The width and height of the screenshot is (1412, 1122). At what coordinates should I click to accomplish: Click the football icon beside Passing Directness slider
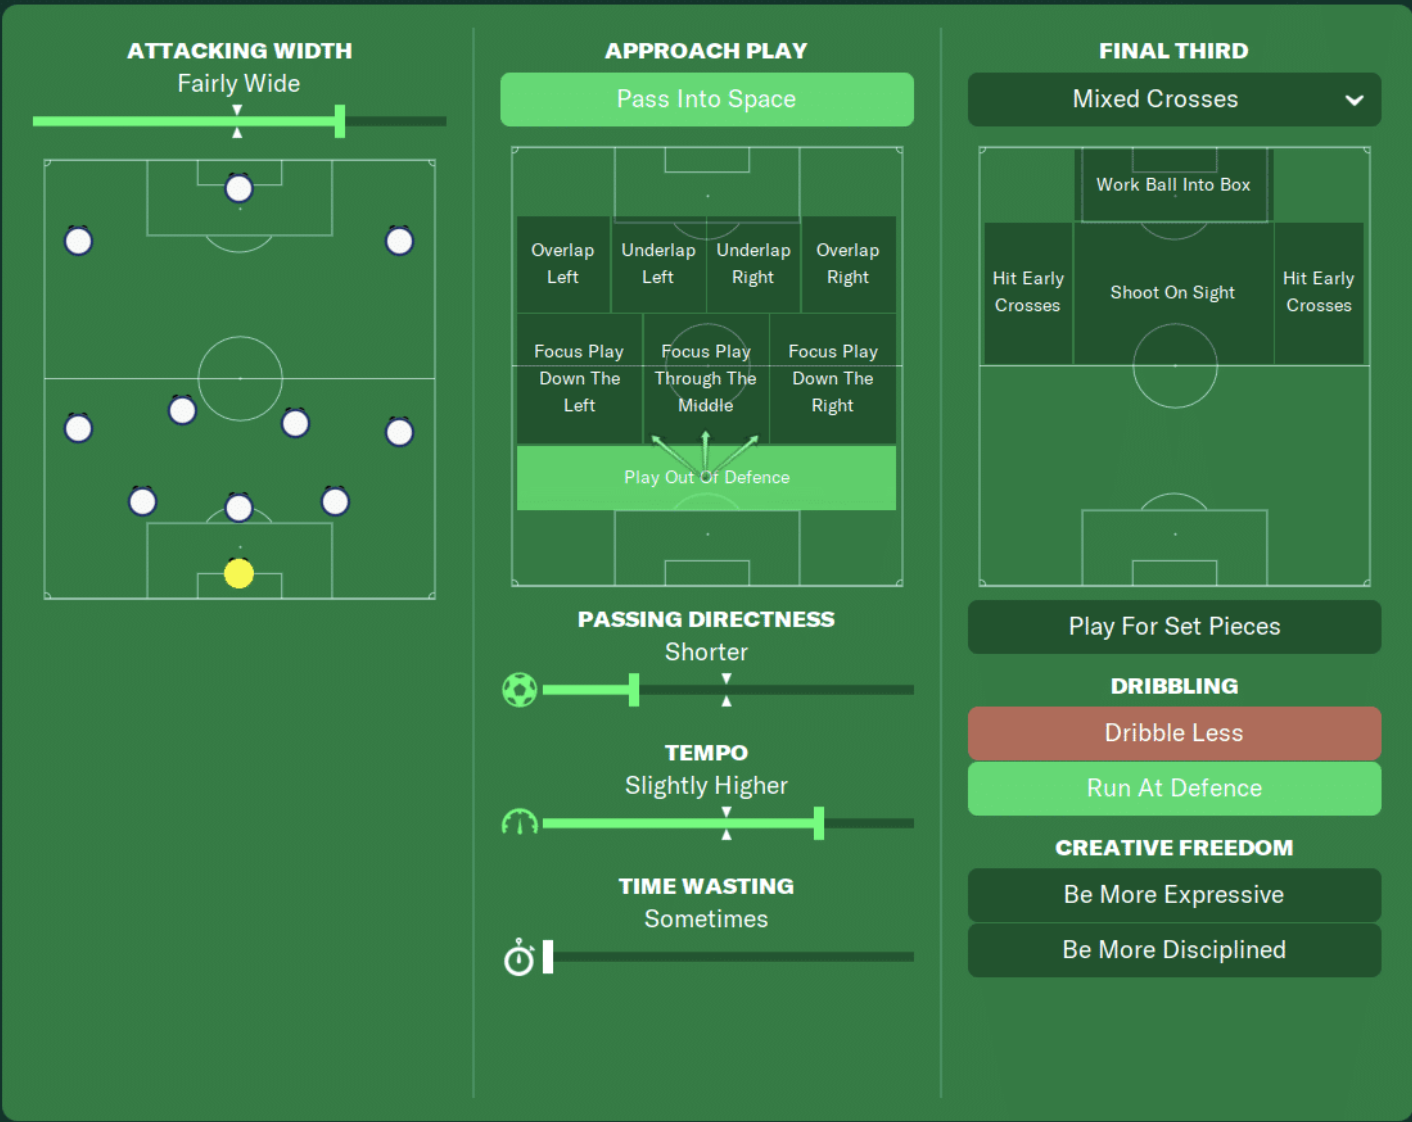click(519, 690)
